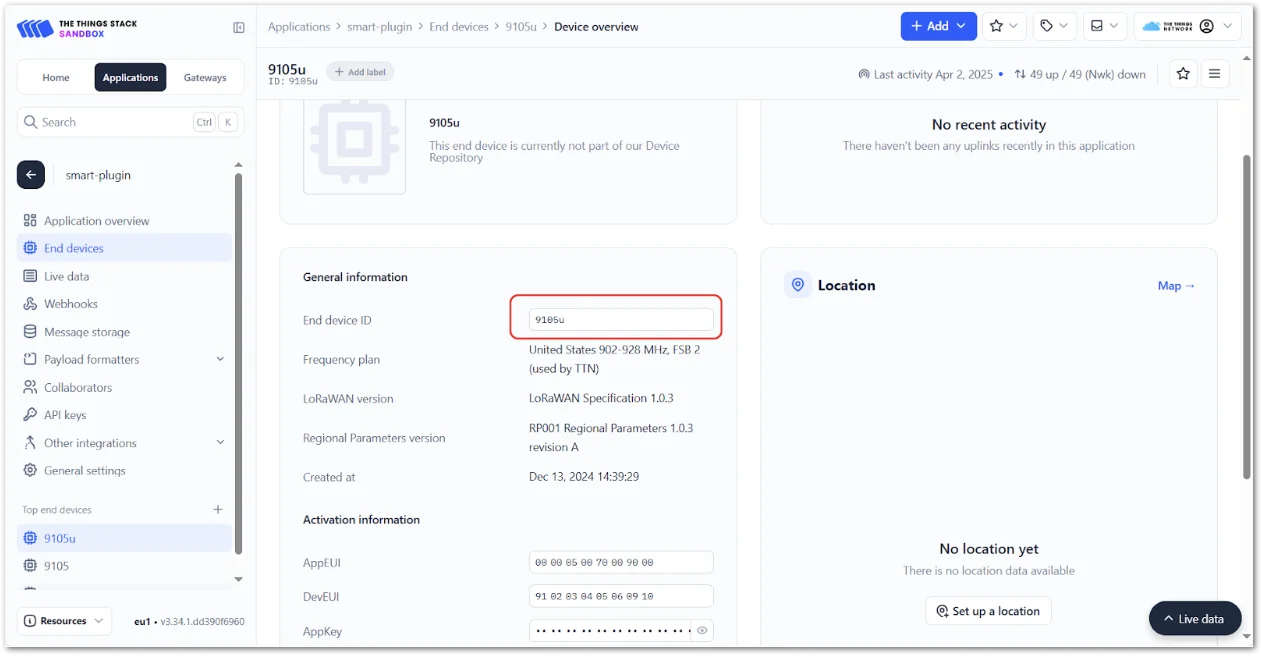Open General settings in sidebar
1262x656 pixels.
click(124, 470)
